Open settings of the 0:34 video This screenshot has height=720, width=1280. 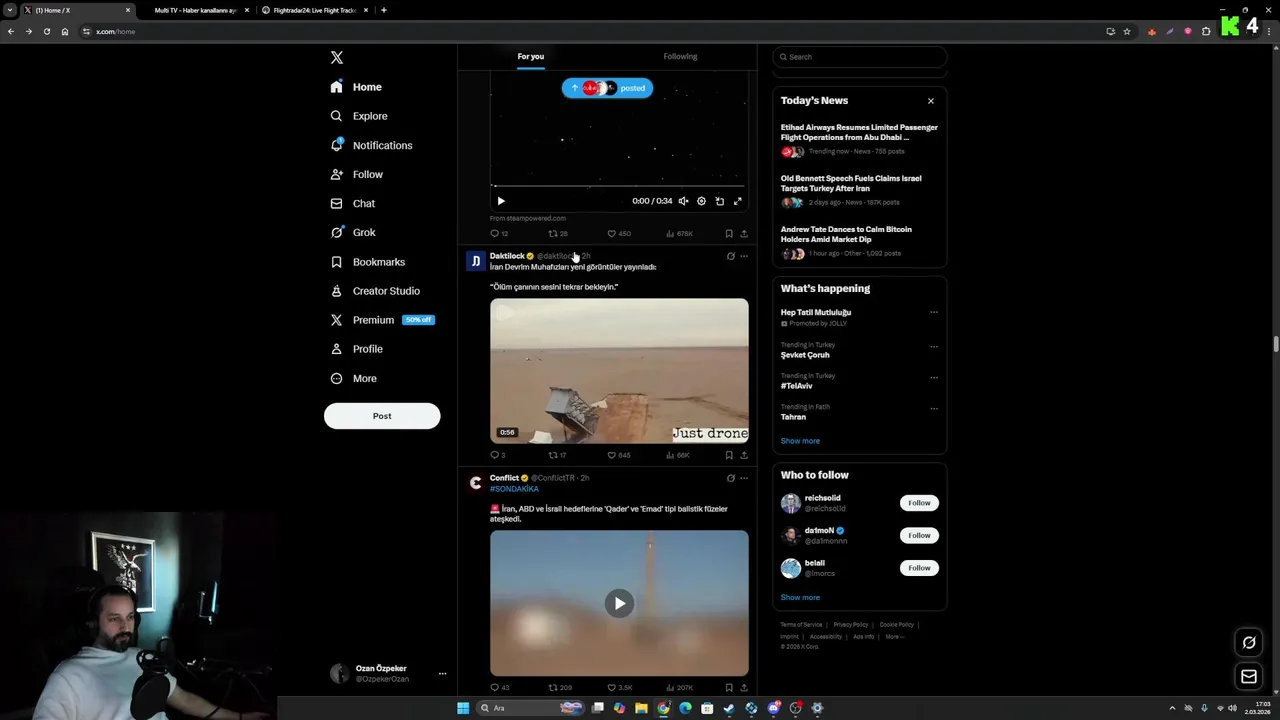point(701,201)
